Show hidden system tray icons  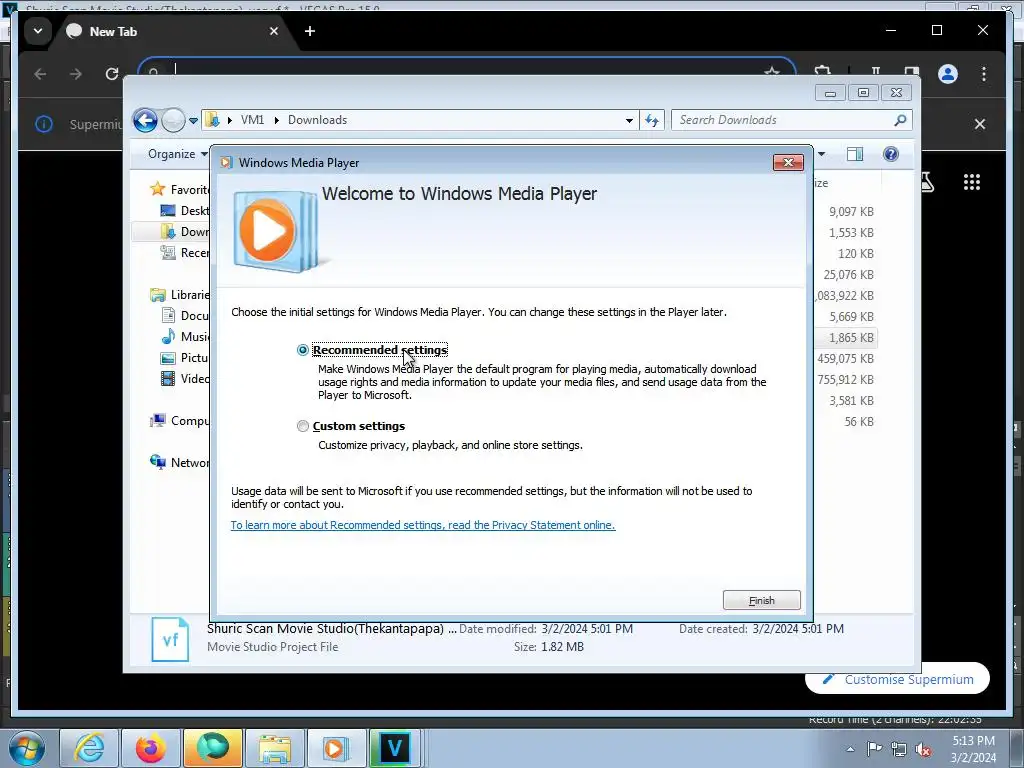click(x=850, y=749)
